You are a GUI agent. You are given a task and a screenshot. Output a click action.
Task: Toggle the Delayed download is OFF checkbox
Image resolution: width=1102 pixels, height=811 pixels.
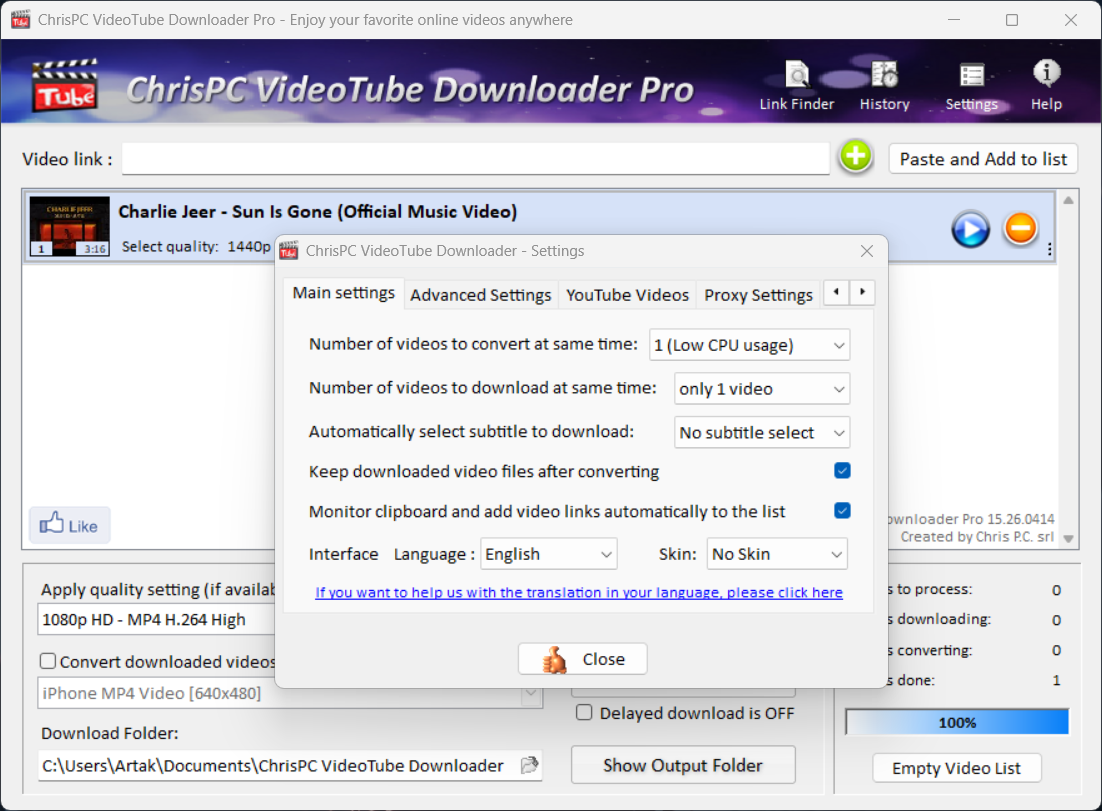point(584,712)
